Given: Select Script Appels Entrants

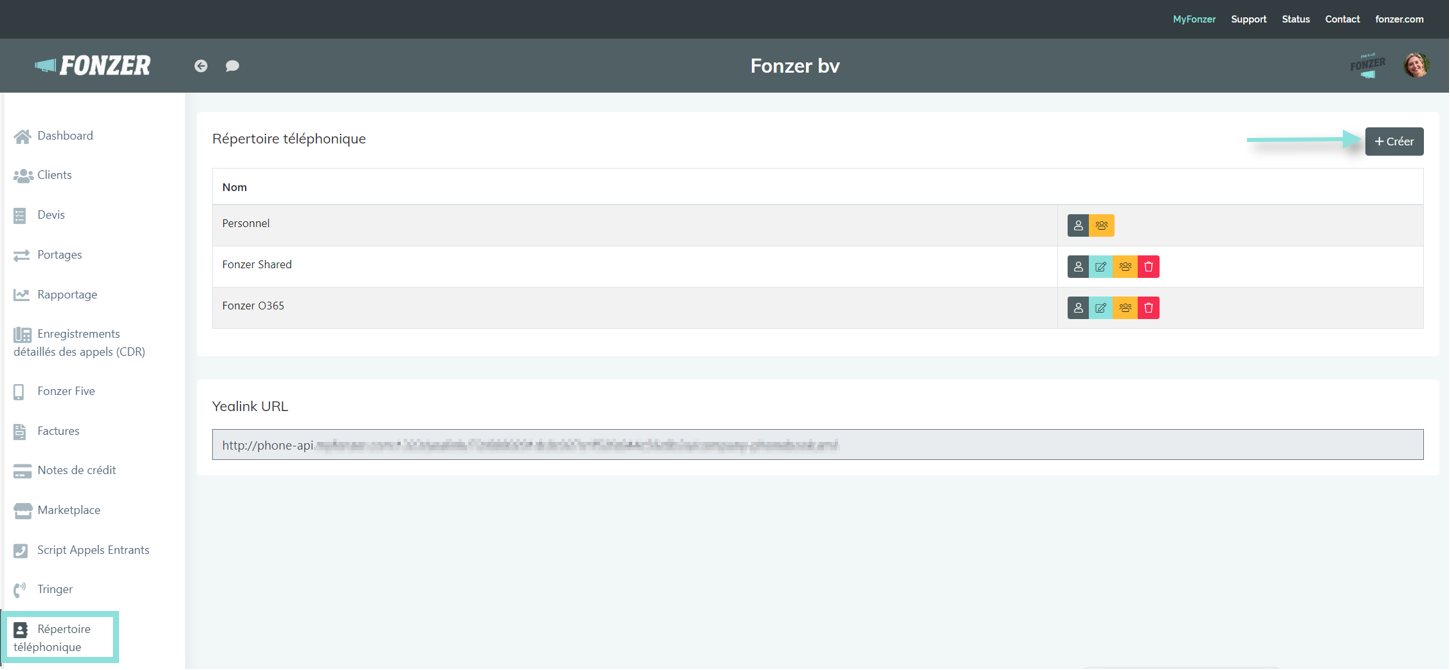Looking at the screenshot, I should click(82, 550).
